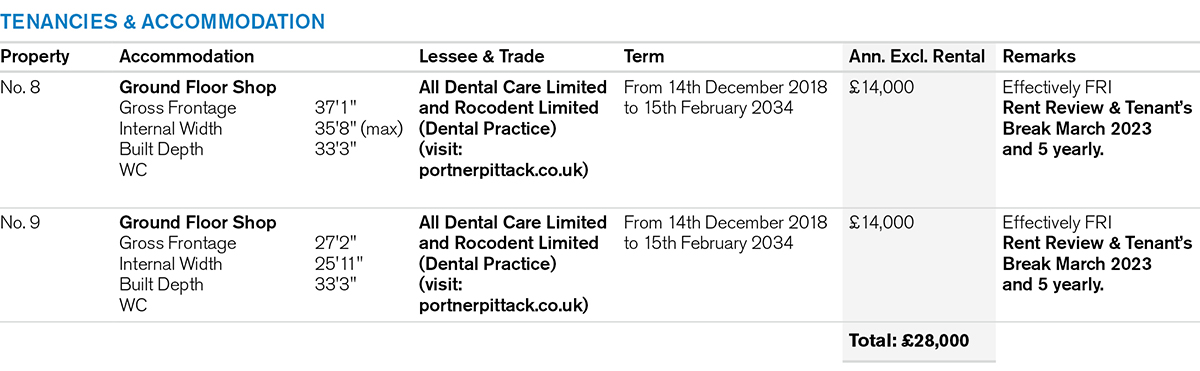Select the No. 8 property cell

pyautogui.click(x=21, y=87)
